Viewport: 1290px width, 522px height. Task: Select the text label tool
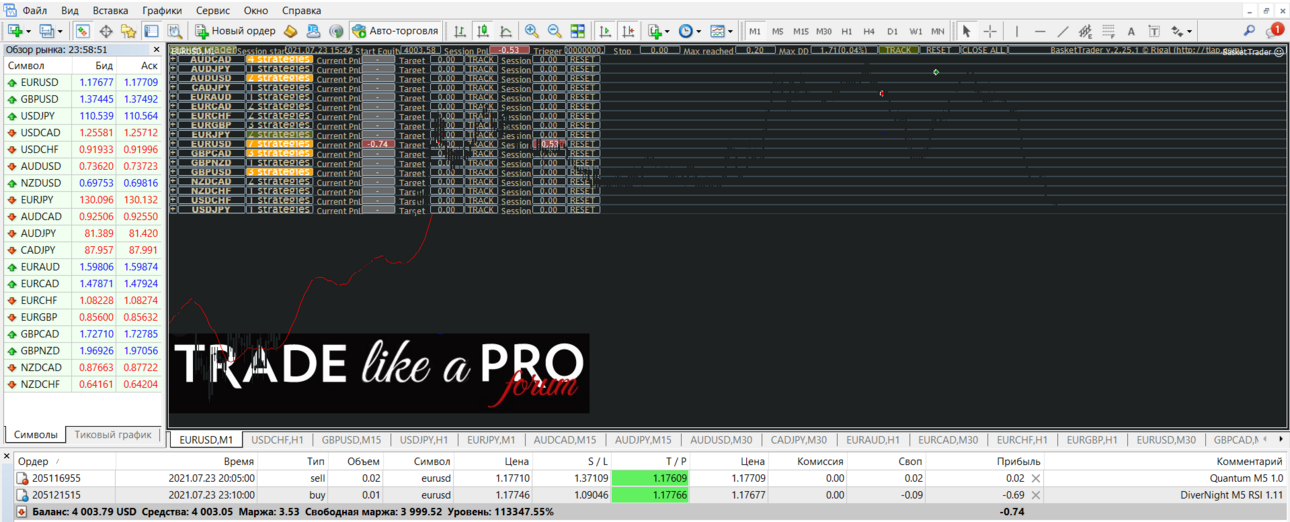coord(1154,31)
